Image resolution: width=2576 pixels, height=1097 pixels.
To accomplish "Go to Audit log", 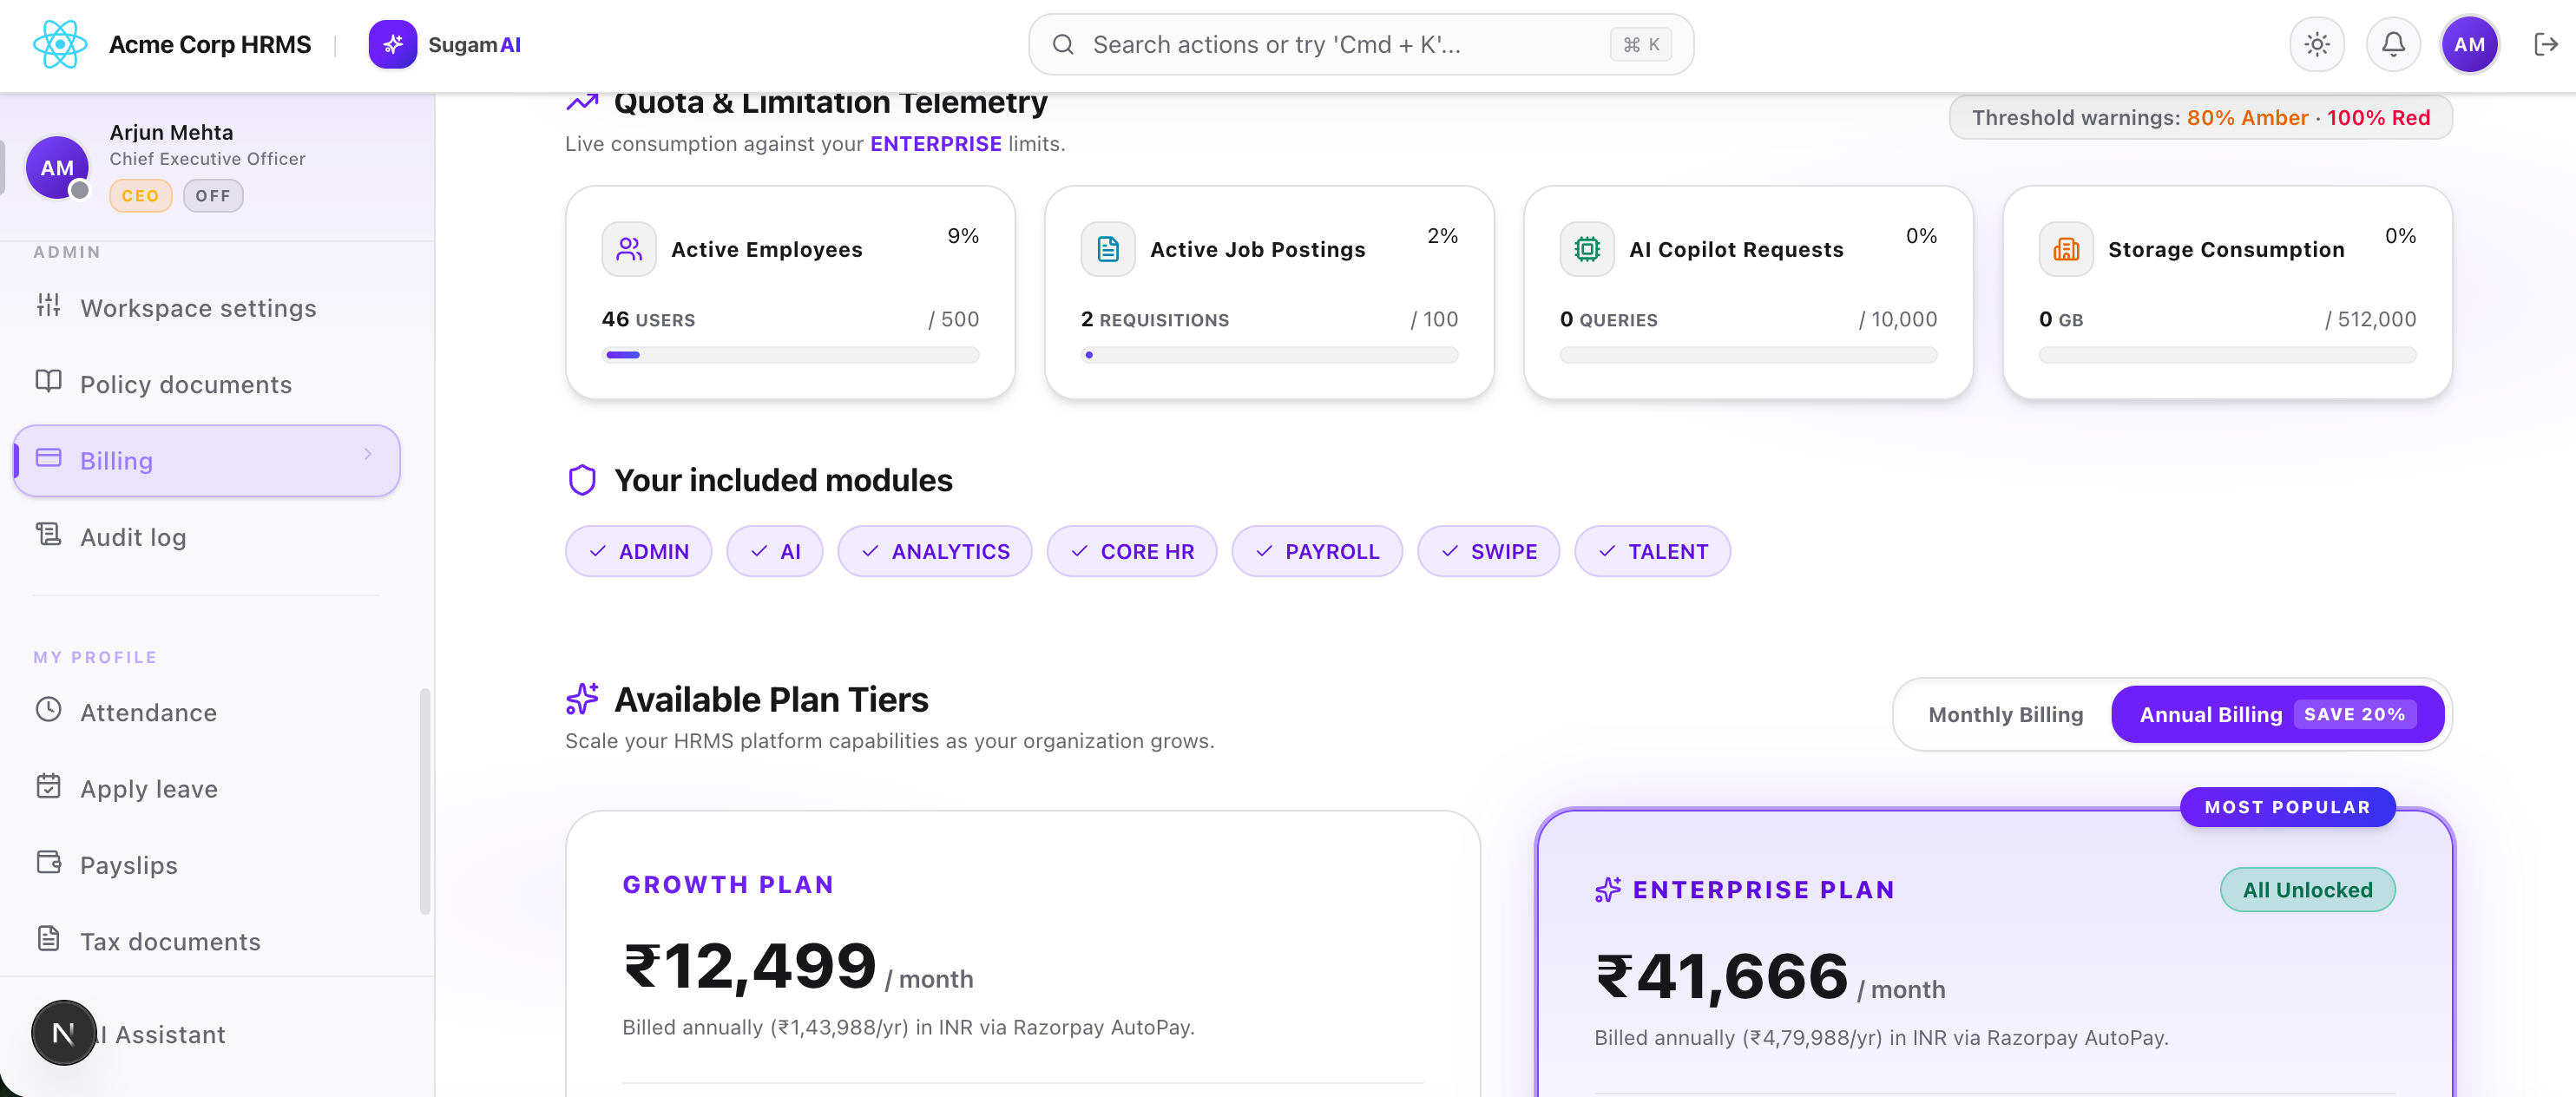I will point(207,538).
